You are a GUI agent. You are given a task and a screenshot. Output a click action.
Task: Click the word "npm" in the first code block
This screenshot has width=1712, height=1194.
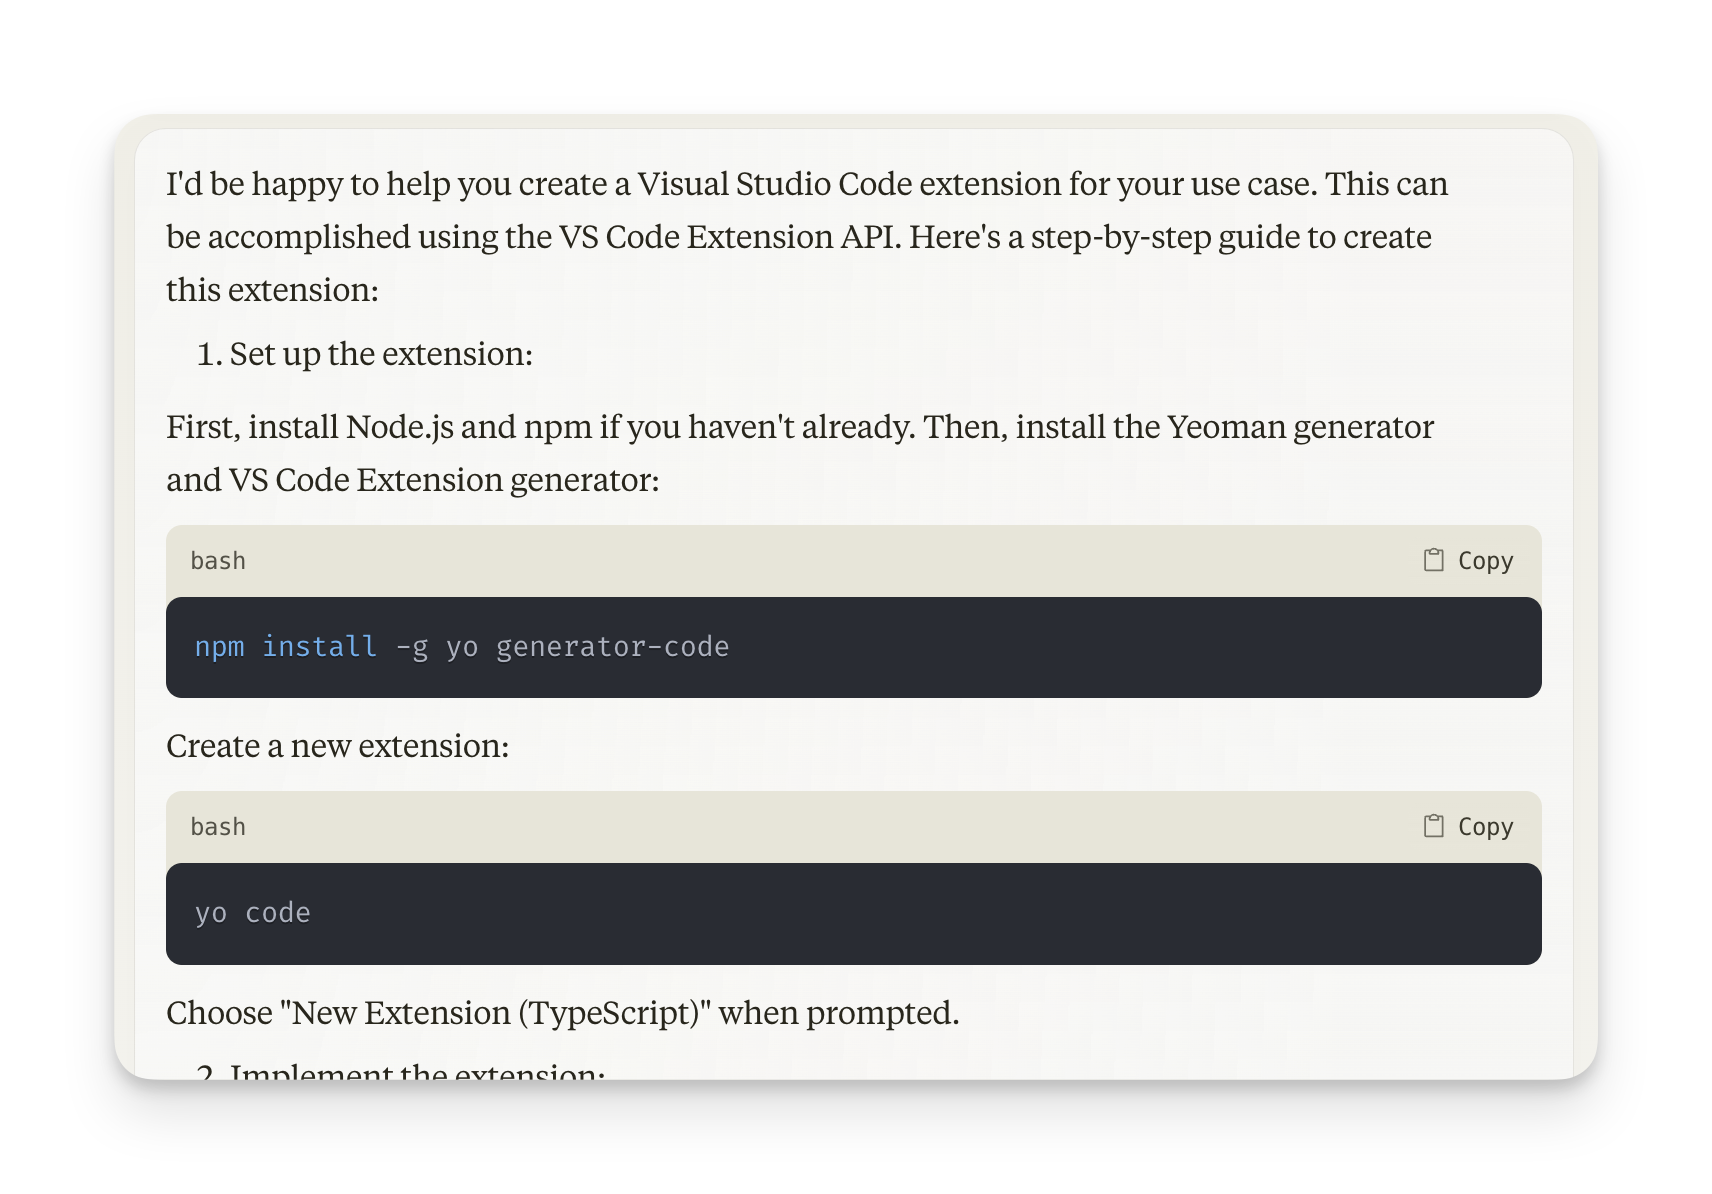pyautogui.click(x=219, y=647)
